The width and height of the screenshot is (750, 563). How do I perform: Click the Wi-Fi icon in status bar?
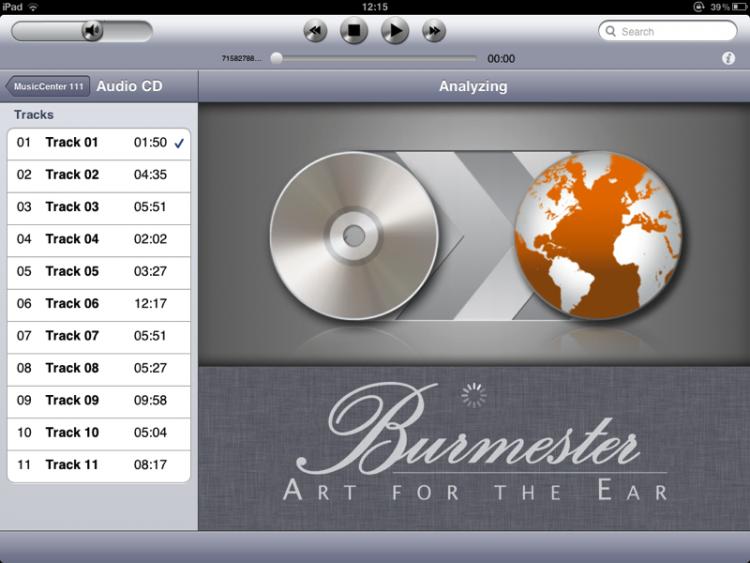[33, 7]
